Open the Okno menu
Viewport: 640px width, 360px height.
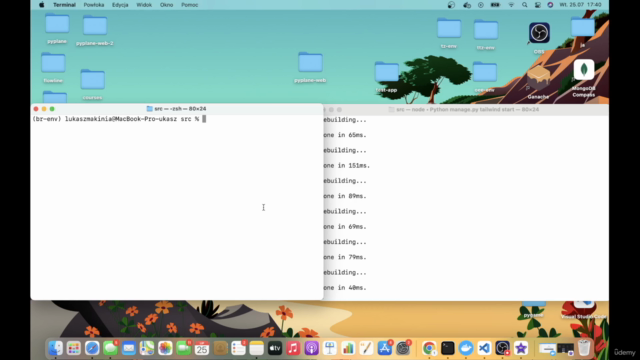point(166,5)
